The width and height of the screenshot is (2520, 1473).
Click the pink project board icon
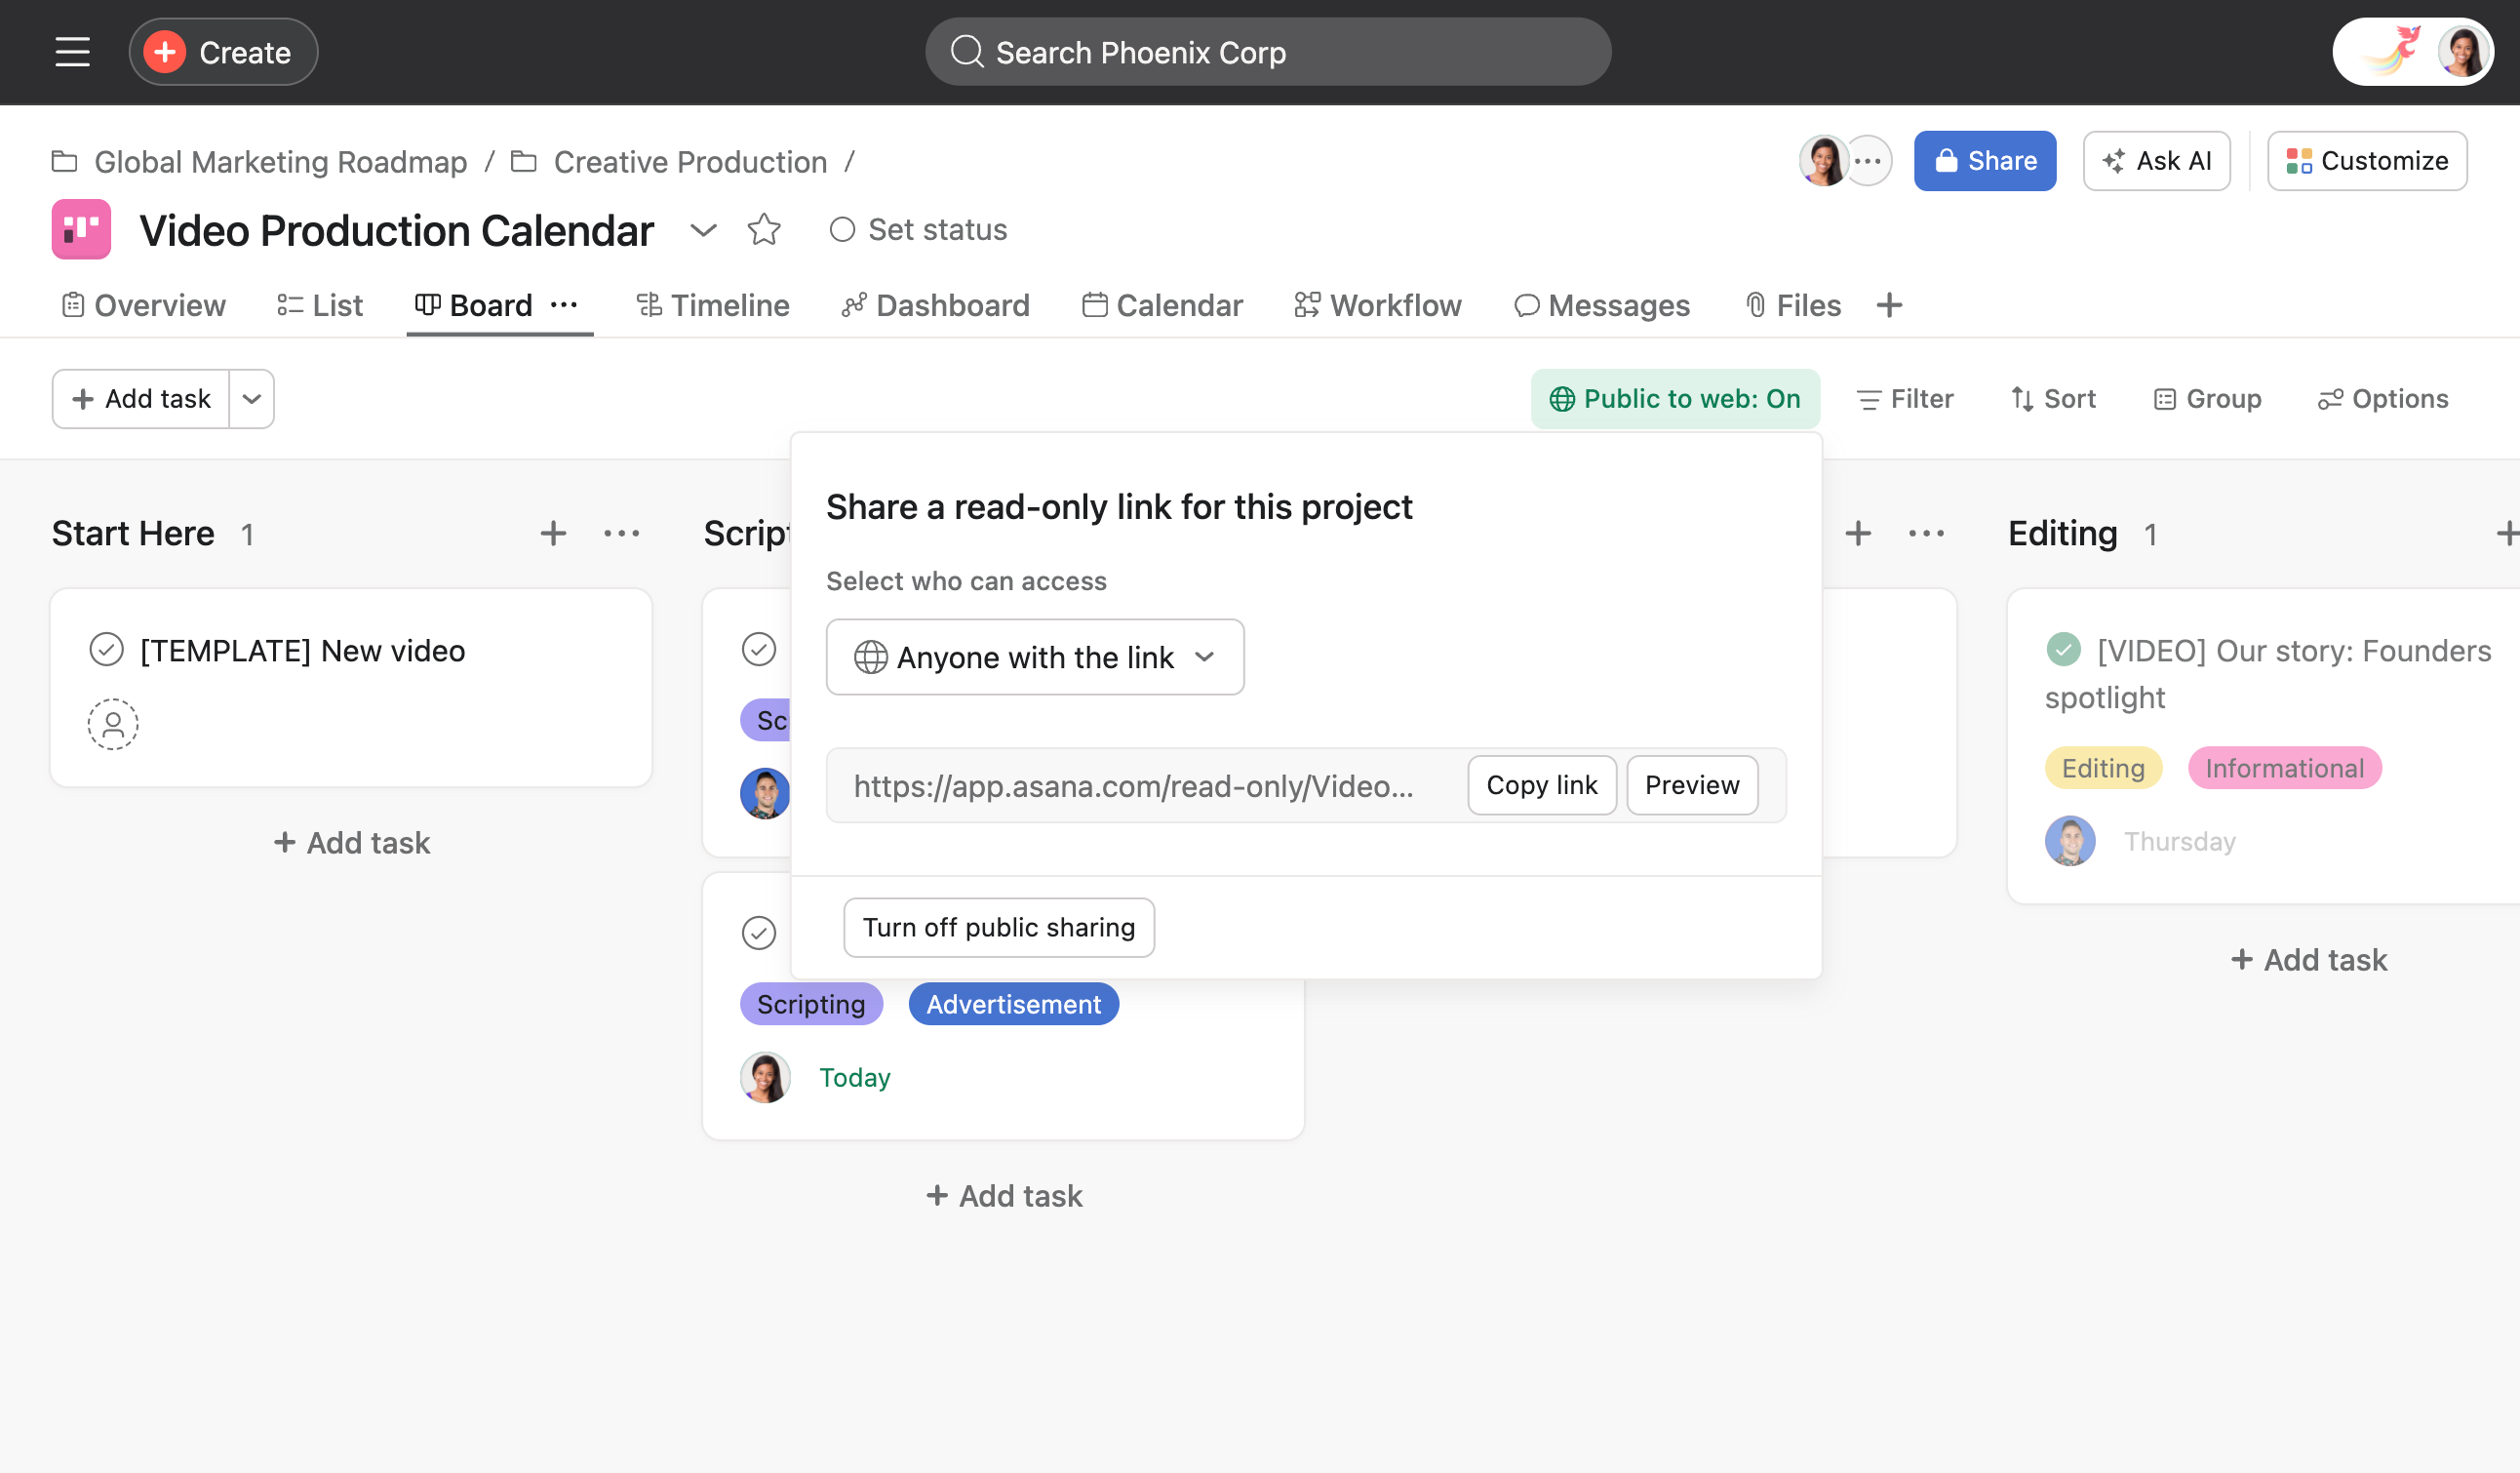[81, 230]
